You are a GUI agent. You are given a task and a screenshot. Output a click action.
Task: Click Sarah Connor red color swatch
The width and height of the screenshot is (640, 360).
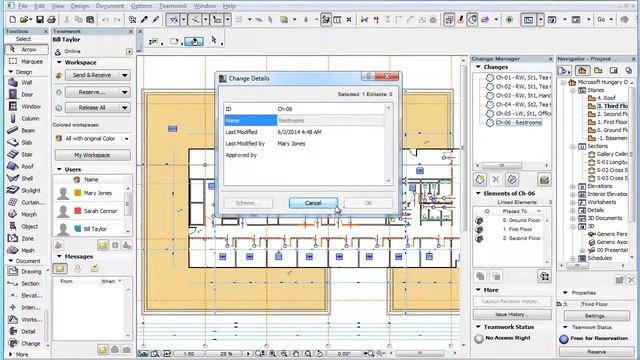tap(78, 211)
